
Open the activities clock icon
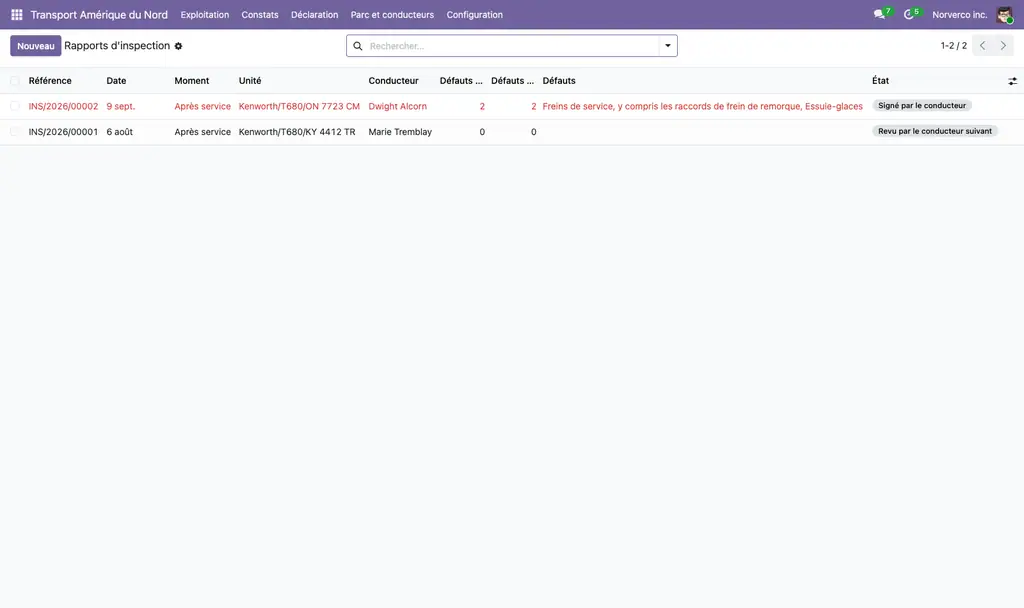point(908,14)
